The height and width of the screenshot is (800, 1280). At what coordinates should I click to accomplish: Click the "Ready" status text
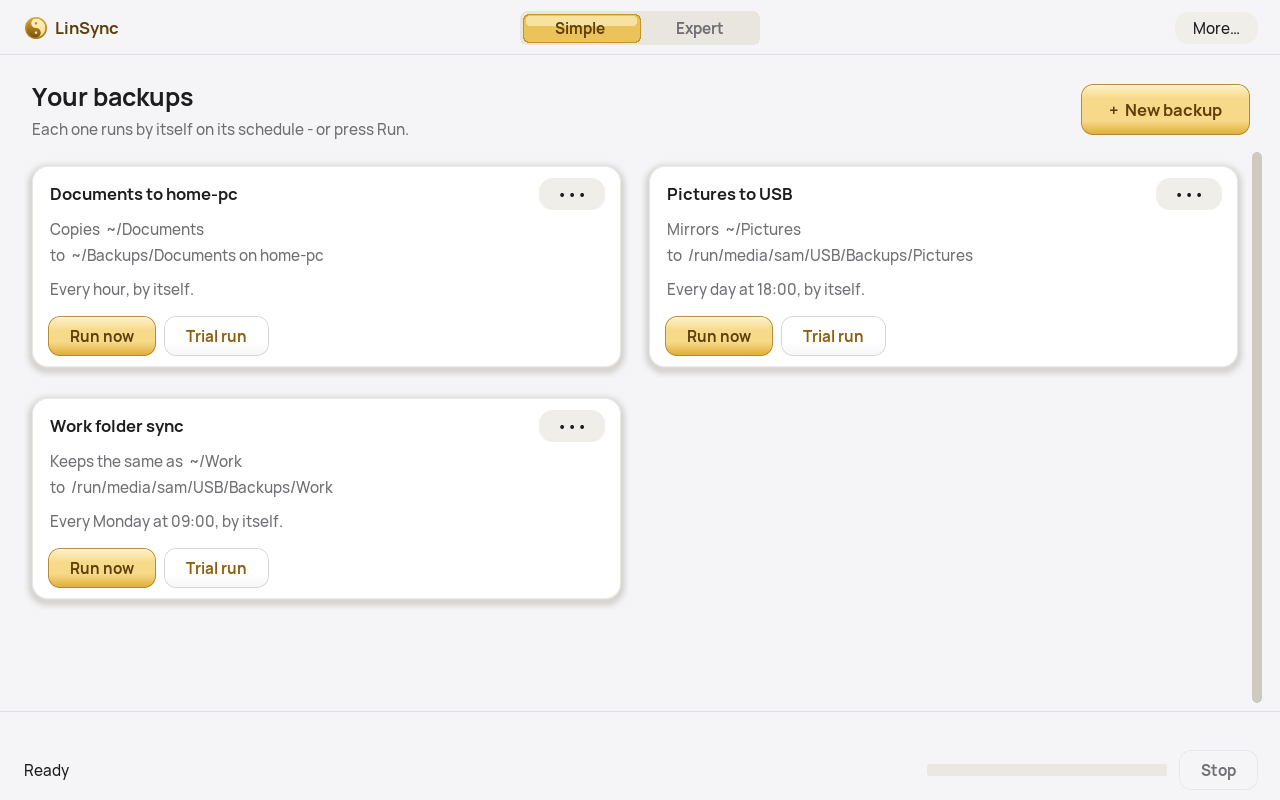pos(46,770)
